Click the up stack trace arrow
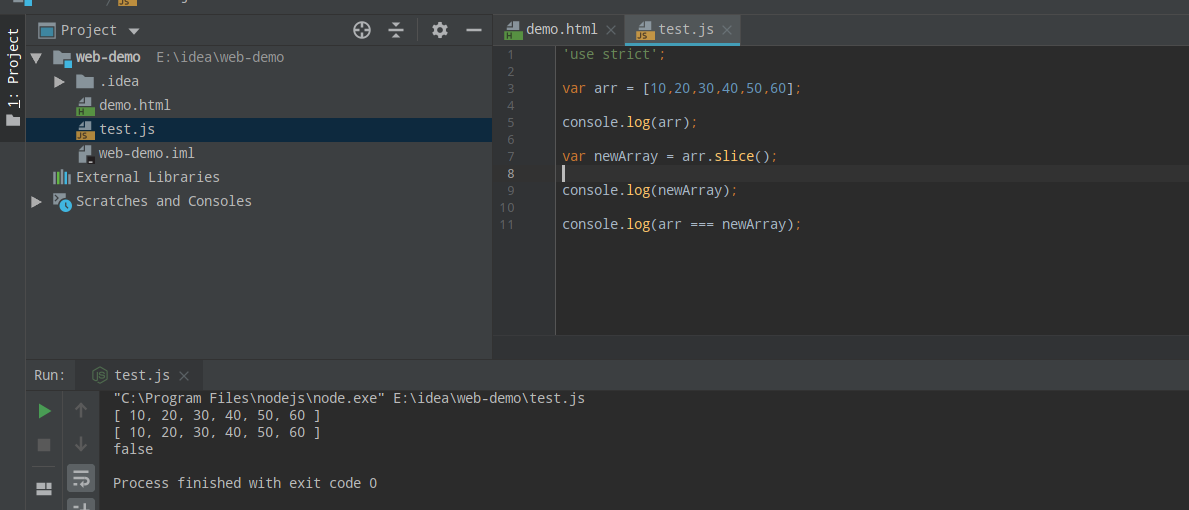The width and height of the screenshot is (1189, 510). (x=81, y=410)
